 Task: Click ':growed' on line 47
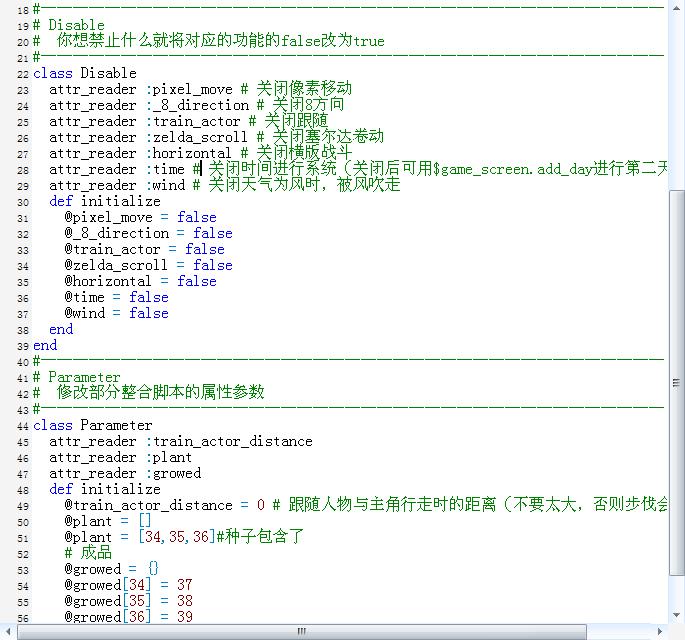(x=173, y=473)
